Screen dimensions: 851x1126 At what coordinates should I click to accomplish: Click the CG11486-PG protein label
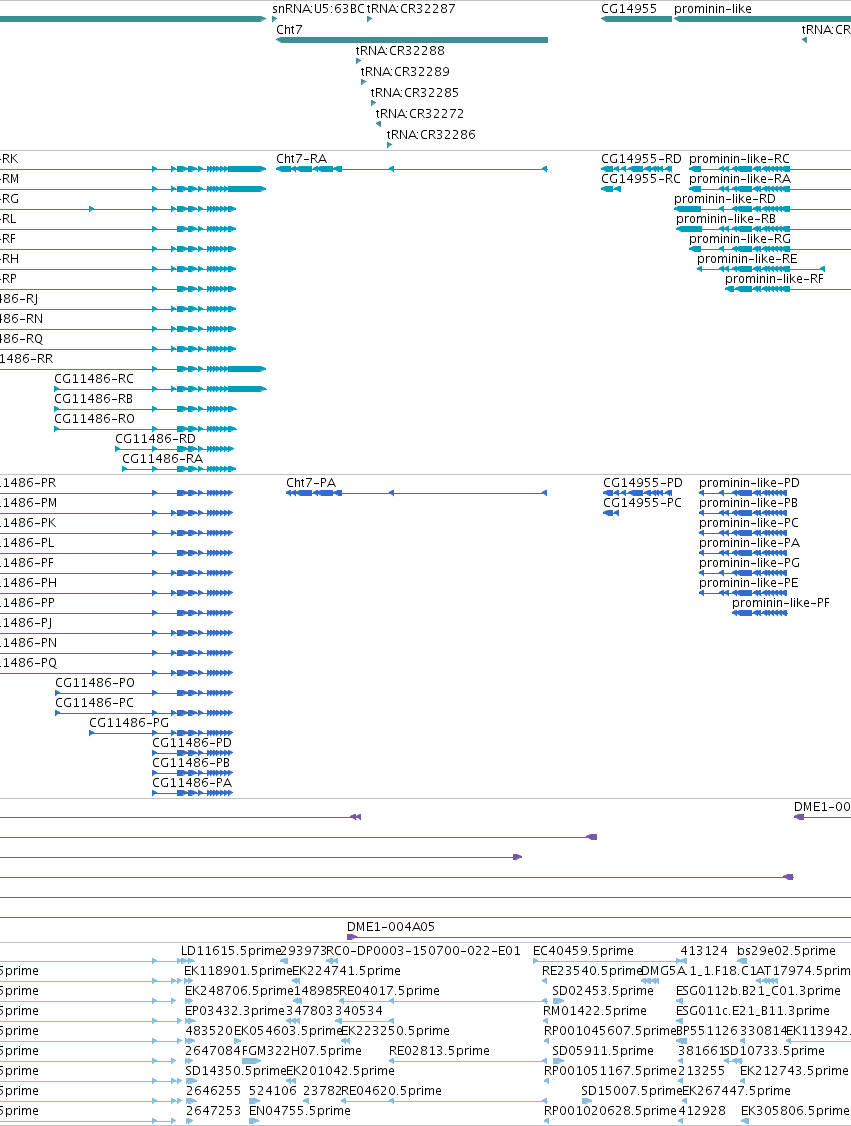[x=129, y=724]
